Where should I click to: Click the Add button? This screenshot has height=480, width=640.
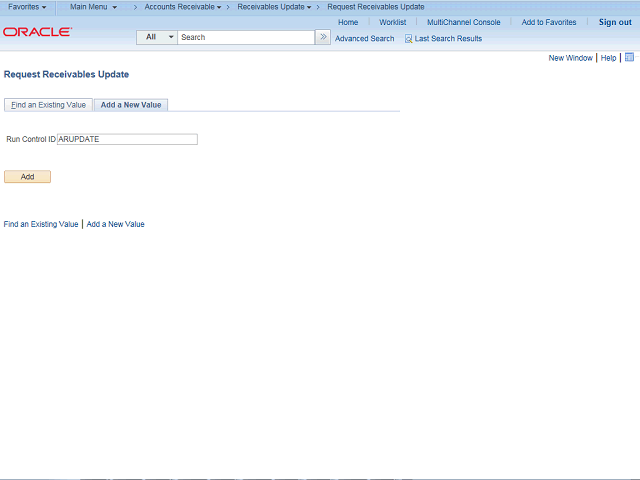(x=27, y=177)
